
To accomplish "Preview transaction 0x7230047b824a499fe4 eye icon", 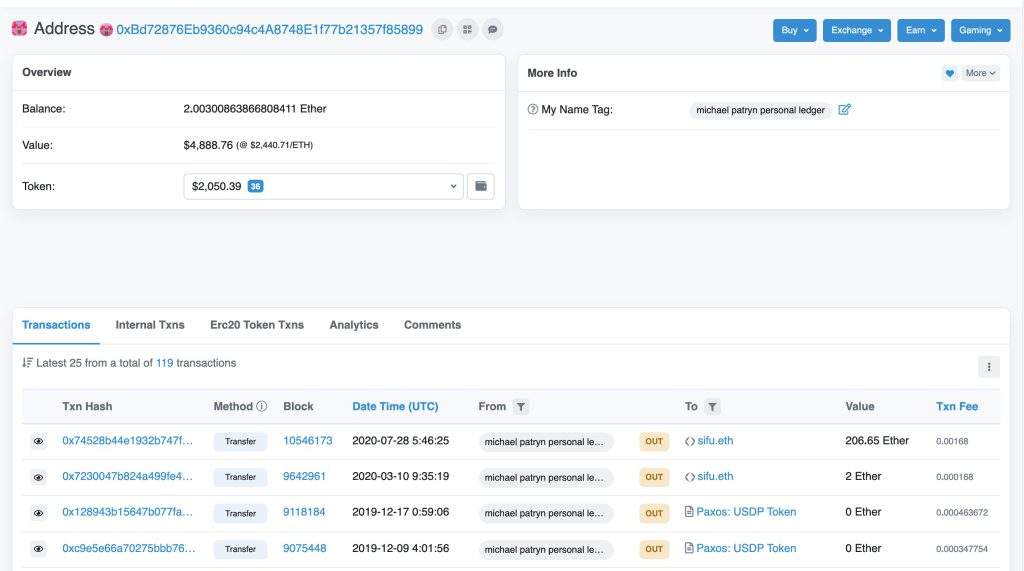I will [39, 477].
